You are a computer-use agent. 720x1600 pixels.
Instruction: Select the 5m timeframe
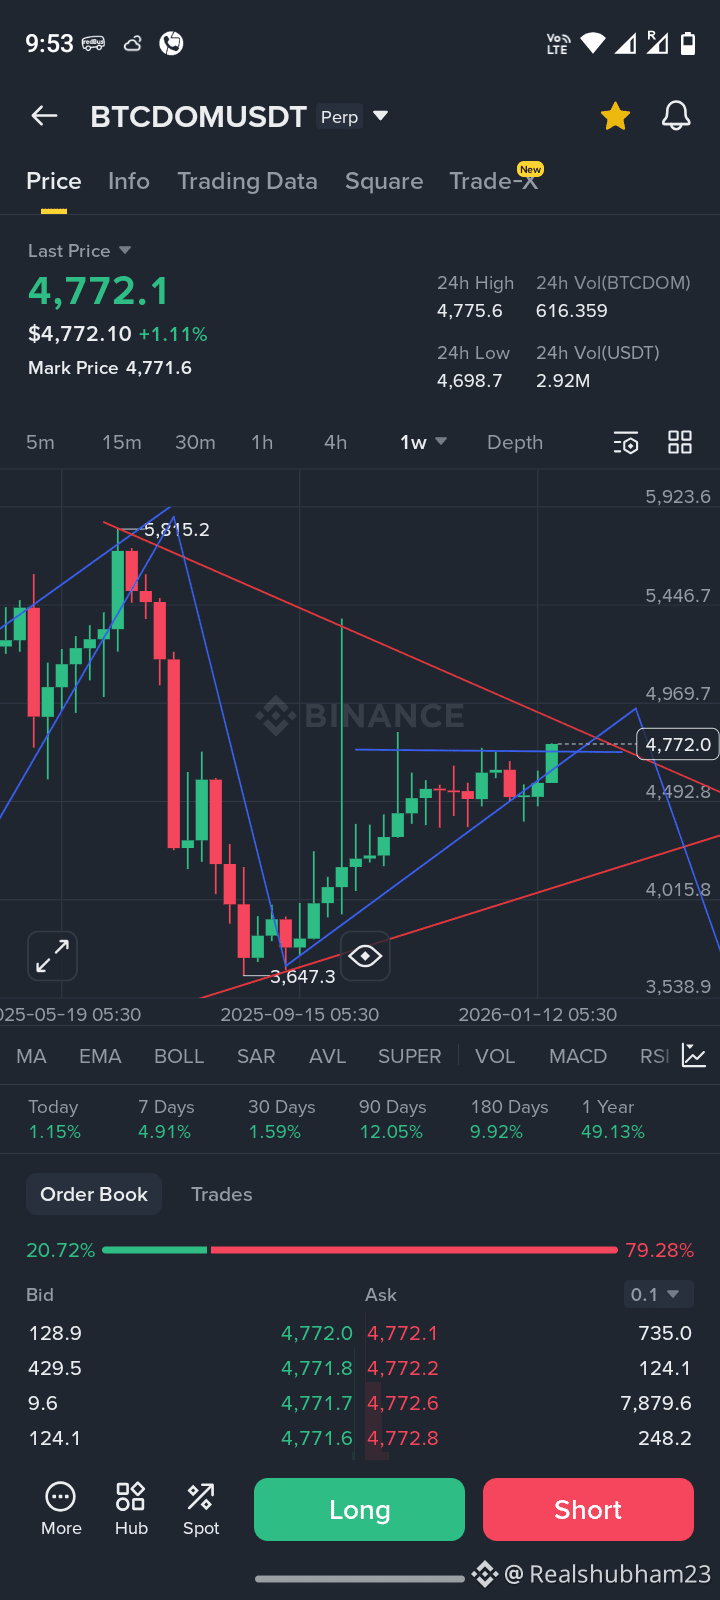pos(40,442)
